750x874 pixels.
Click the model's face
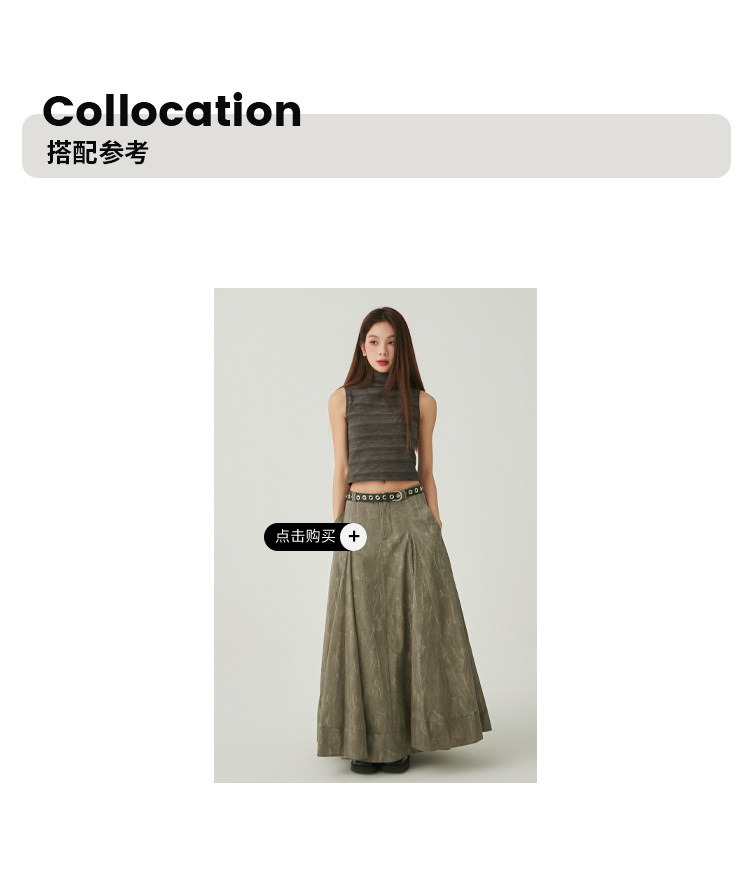coord(379,348)
